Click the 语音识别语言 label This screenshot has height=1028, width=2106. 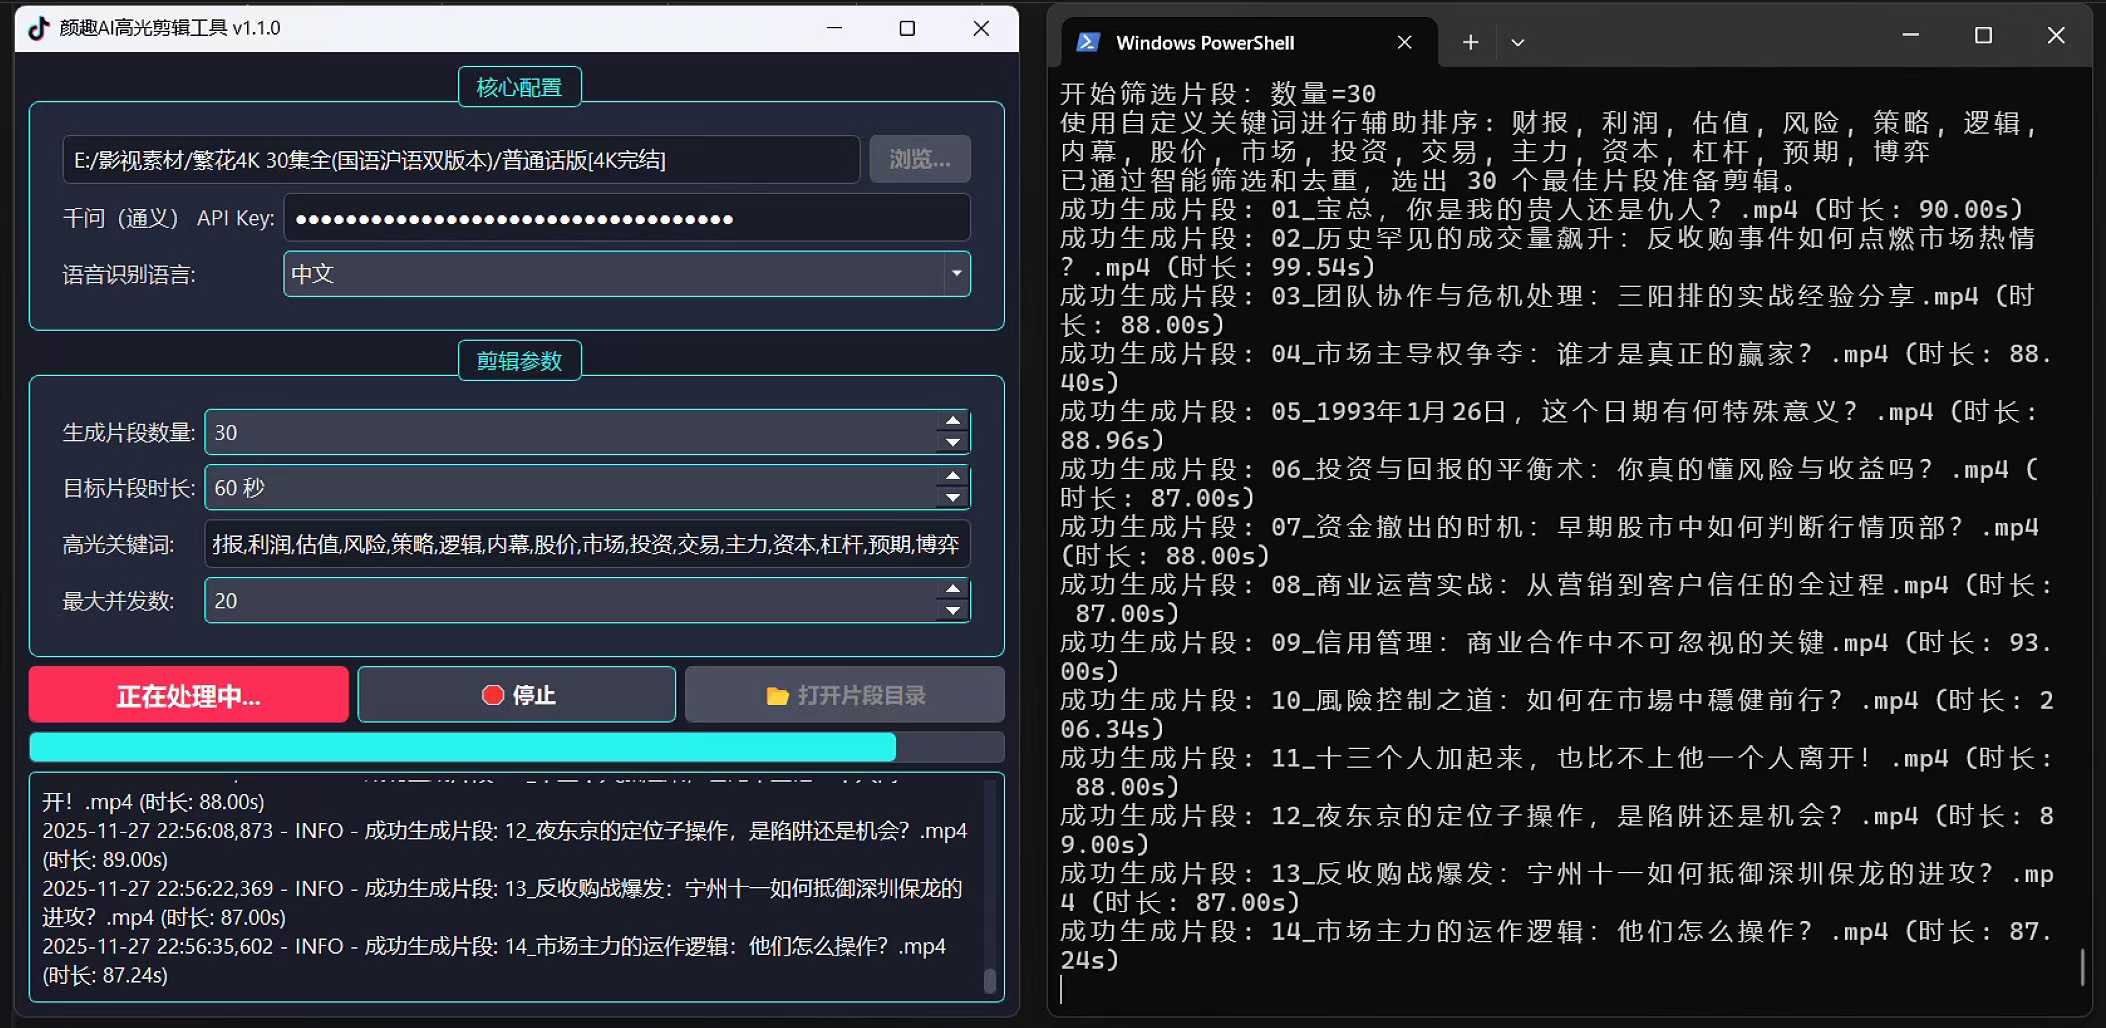click(129, 274)
